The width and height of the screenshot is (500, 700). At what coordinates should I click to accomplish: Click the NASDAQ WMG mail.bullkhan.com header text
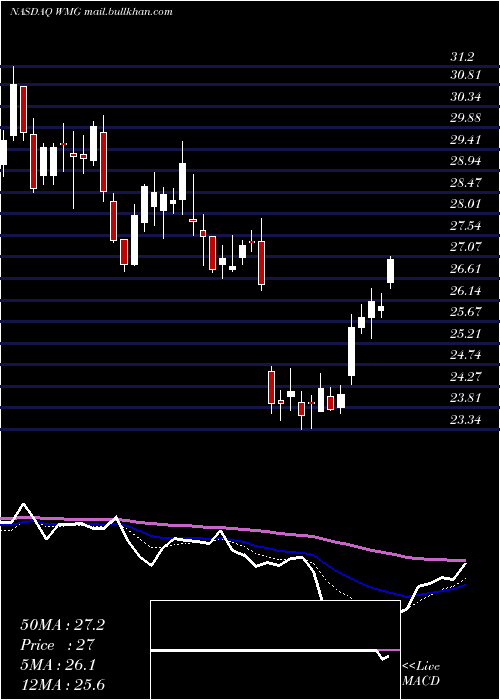(92, 12)
